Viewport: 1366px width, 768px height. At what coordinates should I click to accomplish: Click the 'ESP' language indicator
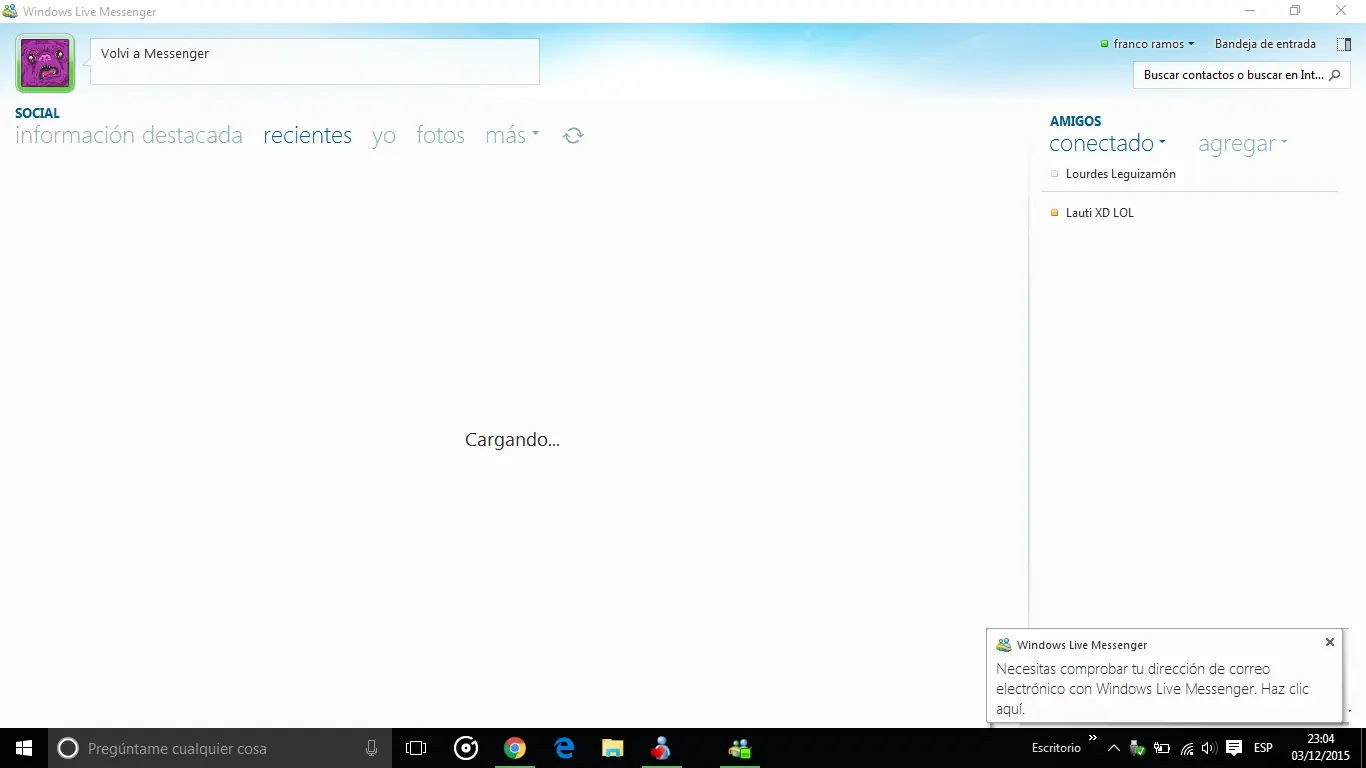coord(1263,748)
